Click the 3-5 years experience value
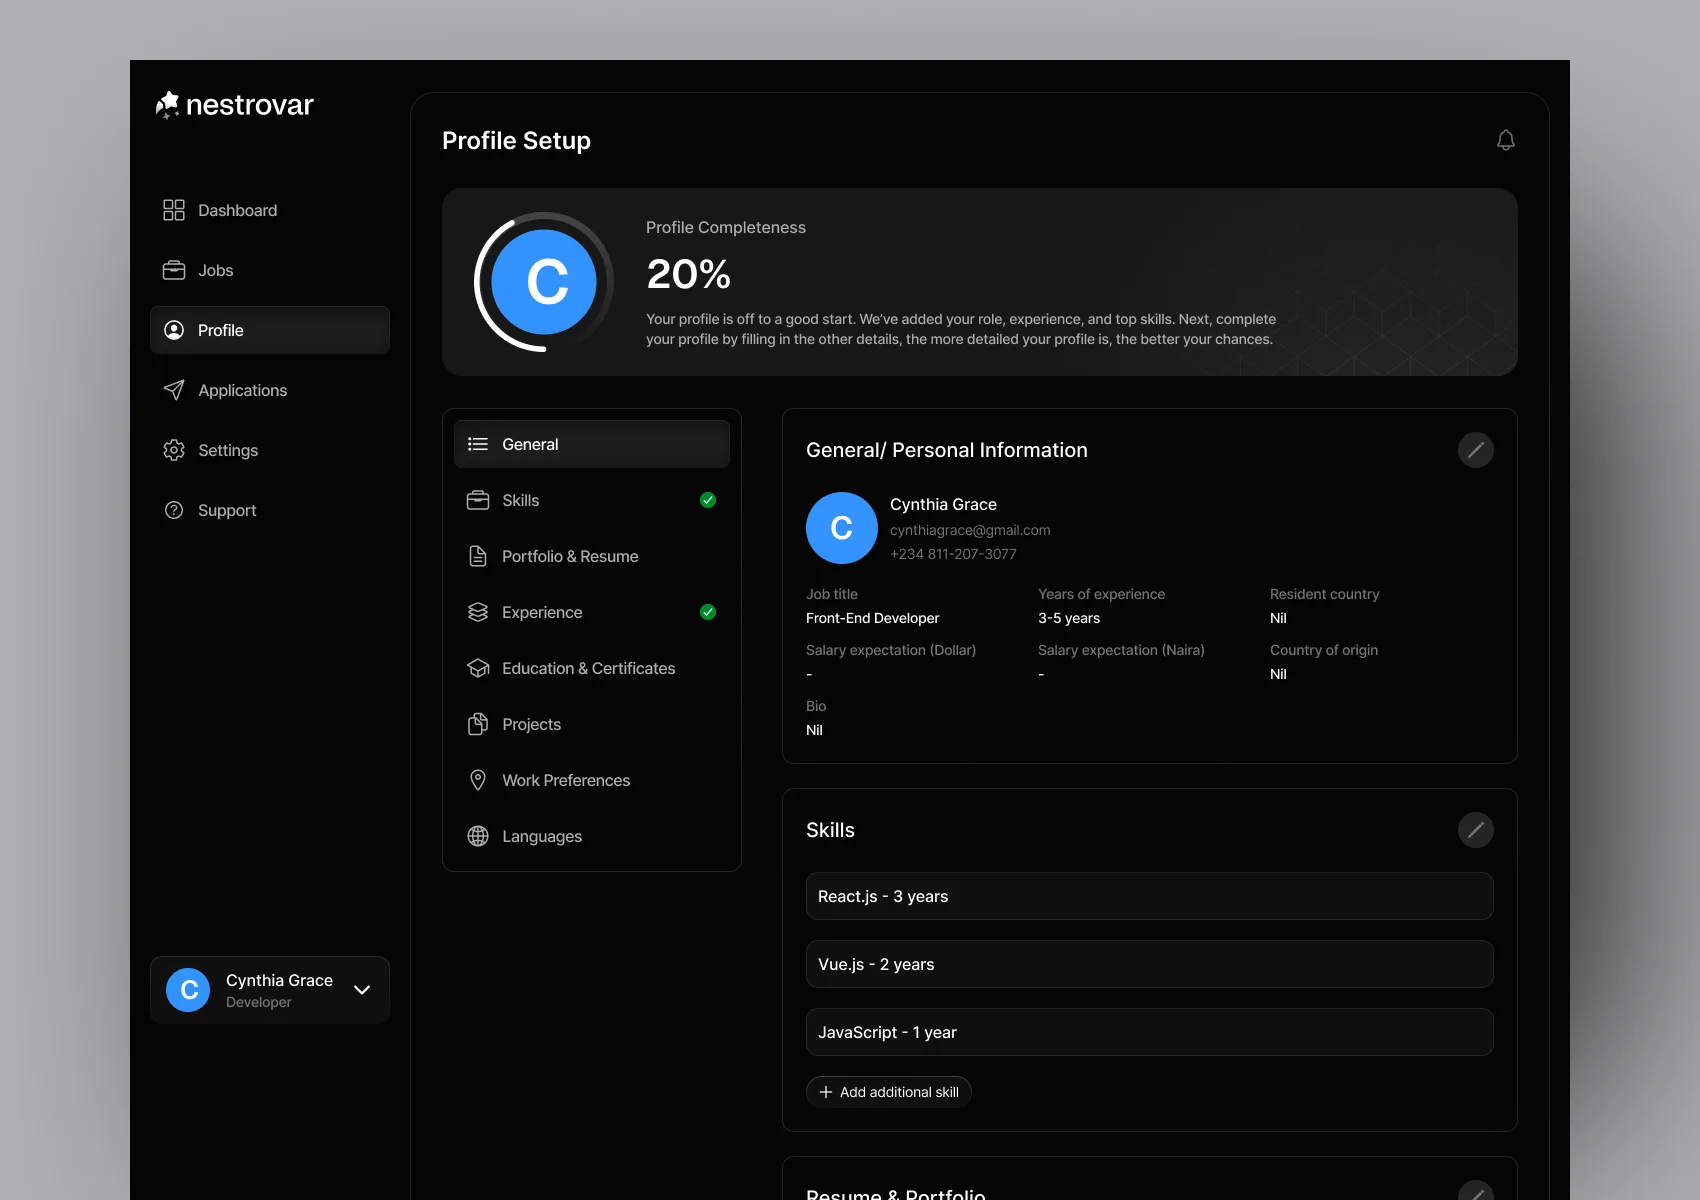The width and height of the screenshot is (1700, 1200). point(1069,618)
